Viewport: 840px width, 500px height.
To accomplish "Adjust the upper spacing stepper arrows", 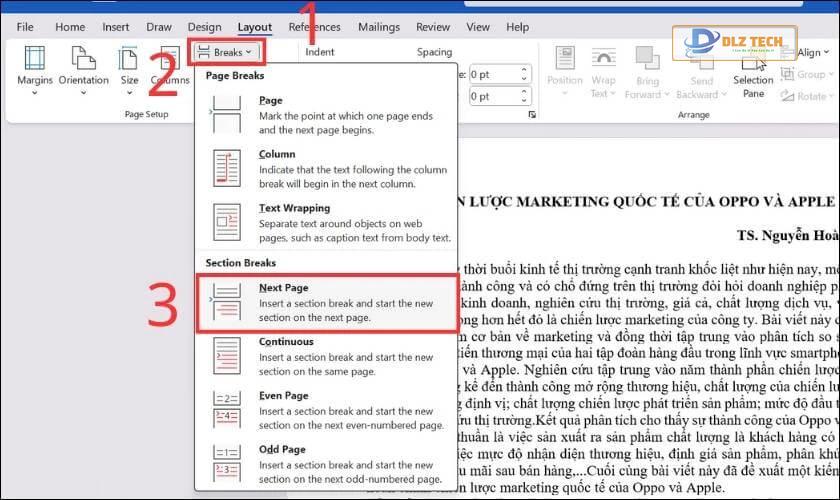I will pos(524,74).
